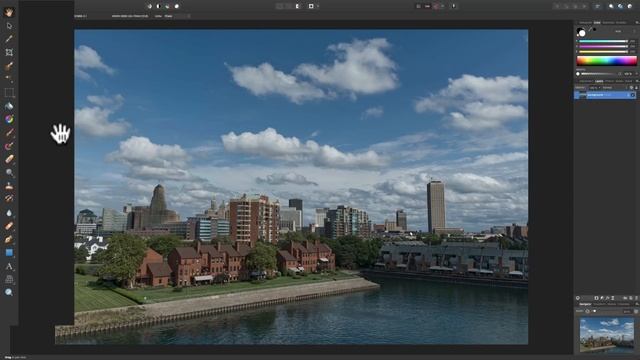The image size is (640, 360).
Task: Click the primary white color circle
Action: click(x=582, y=33)
